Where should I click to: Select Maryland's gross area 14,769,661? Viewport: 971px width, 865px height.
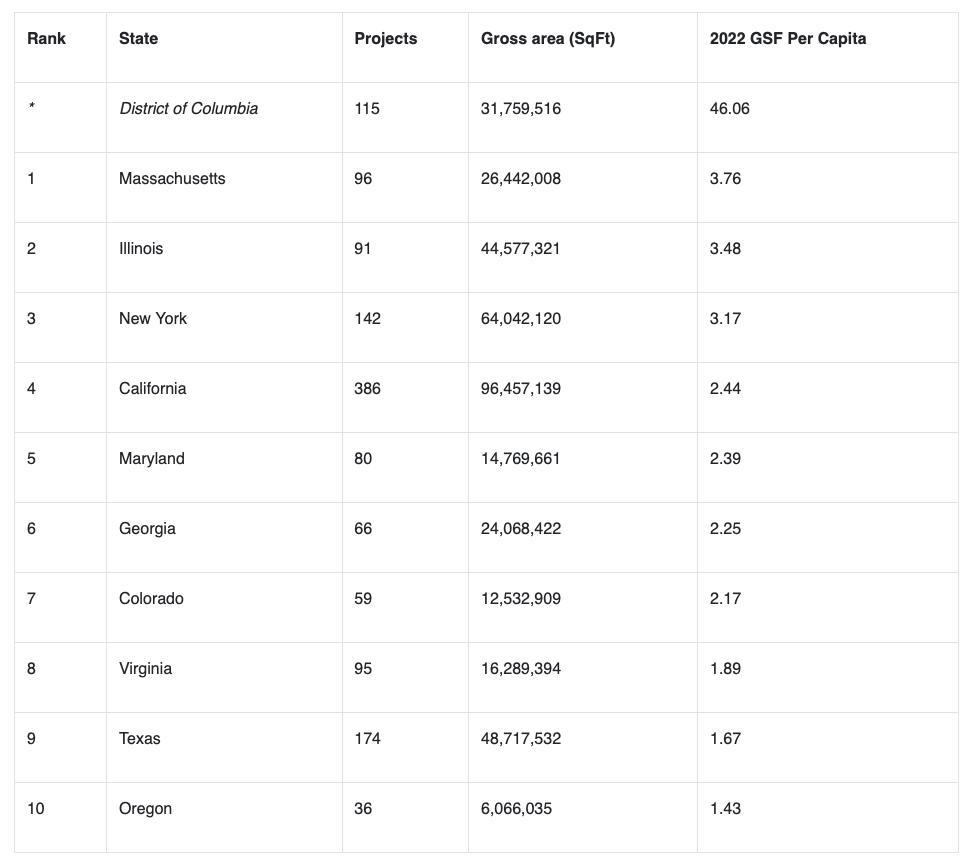pyautogui.click(x=520, y=458)
